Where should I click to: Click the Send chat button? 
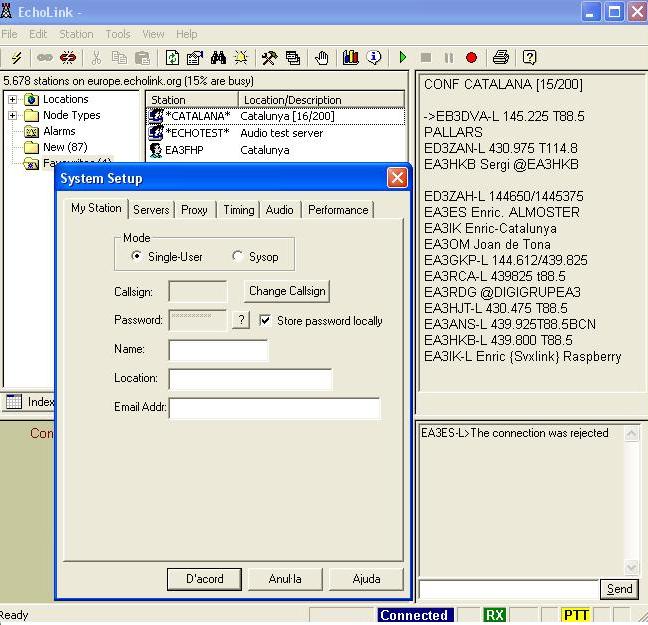(x=619, y=589)
